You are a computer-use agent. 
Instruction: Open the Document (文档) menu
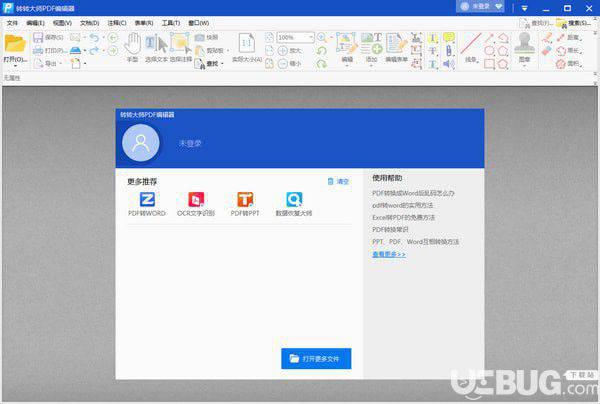90,23
